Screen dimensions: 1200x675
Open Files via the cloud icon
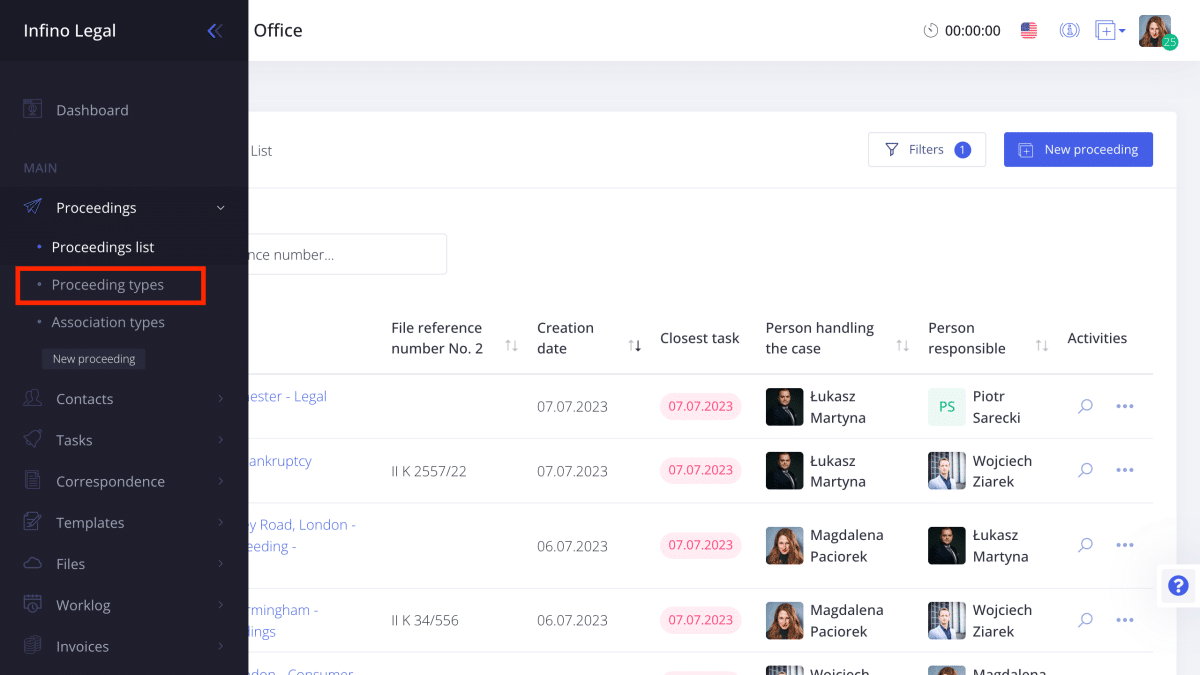click(x=34, y=563)
